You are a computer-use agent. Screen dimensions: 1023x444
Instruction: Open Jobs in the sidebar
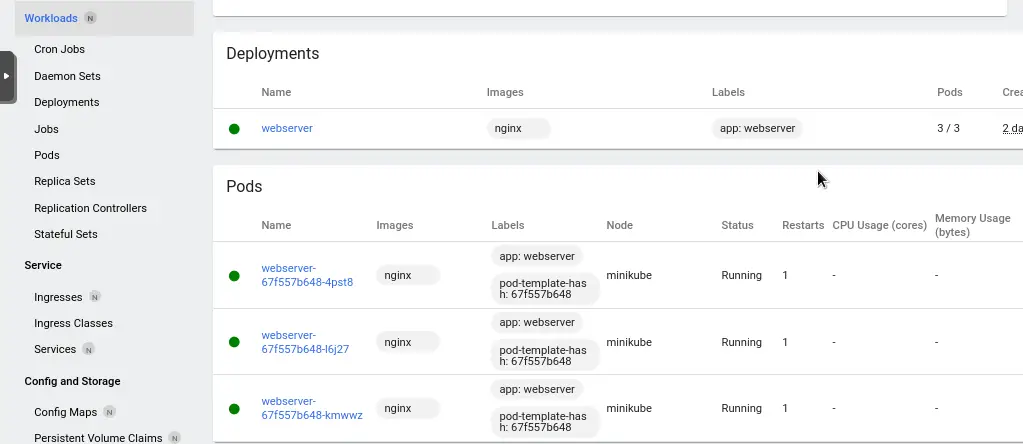pos(46,129)
